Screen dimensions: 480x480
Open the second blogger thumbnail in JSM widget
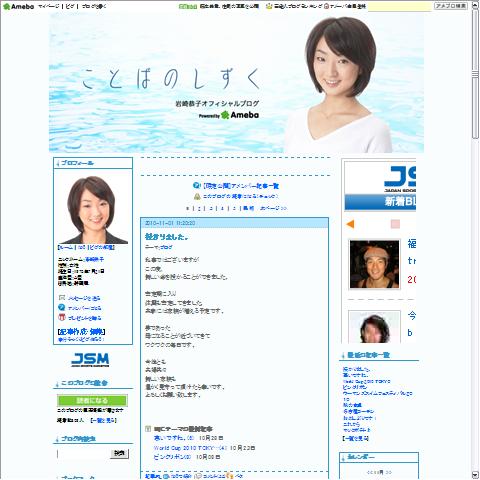374,327
